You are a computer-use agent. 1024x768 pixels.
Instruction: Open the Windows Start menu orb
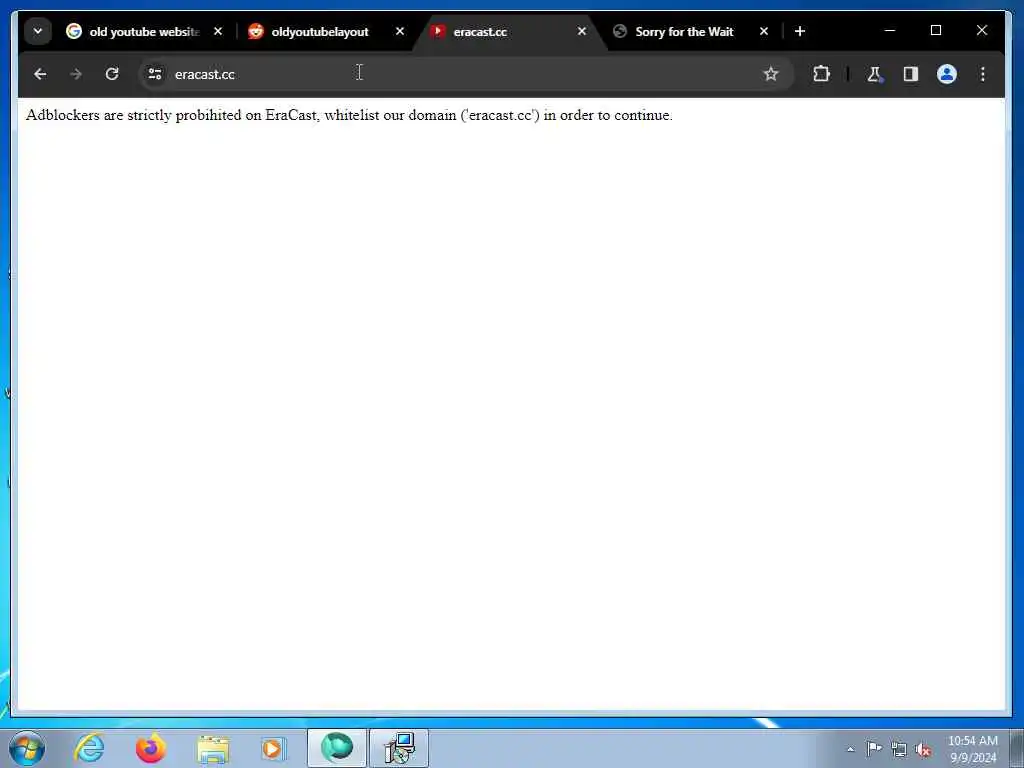coord(27,748)
